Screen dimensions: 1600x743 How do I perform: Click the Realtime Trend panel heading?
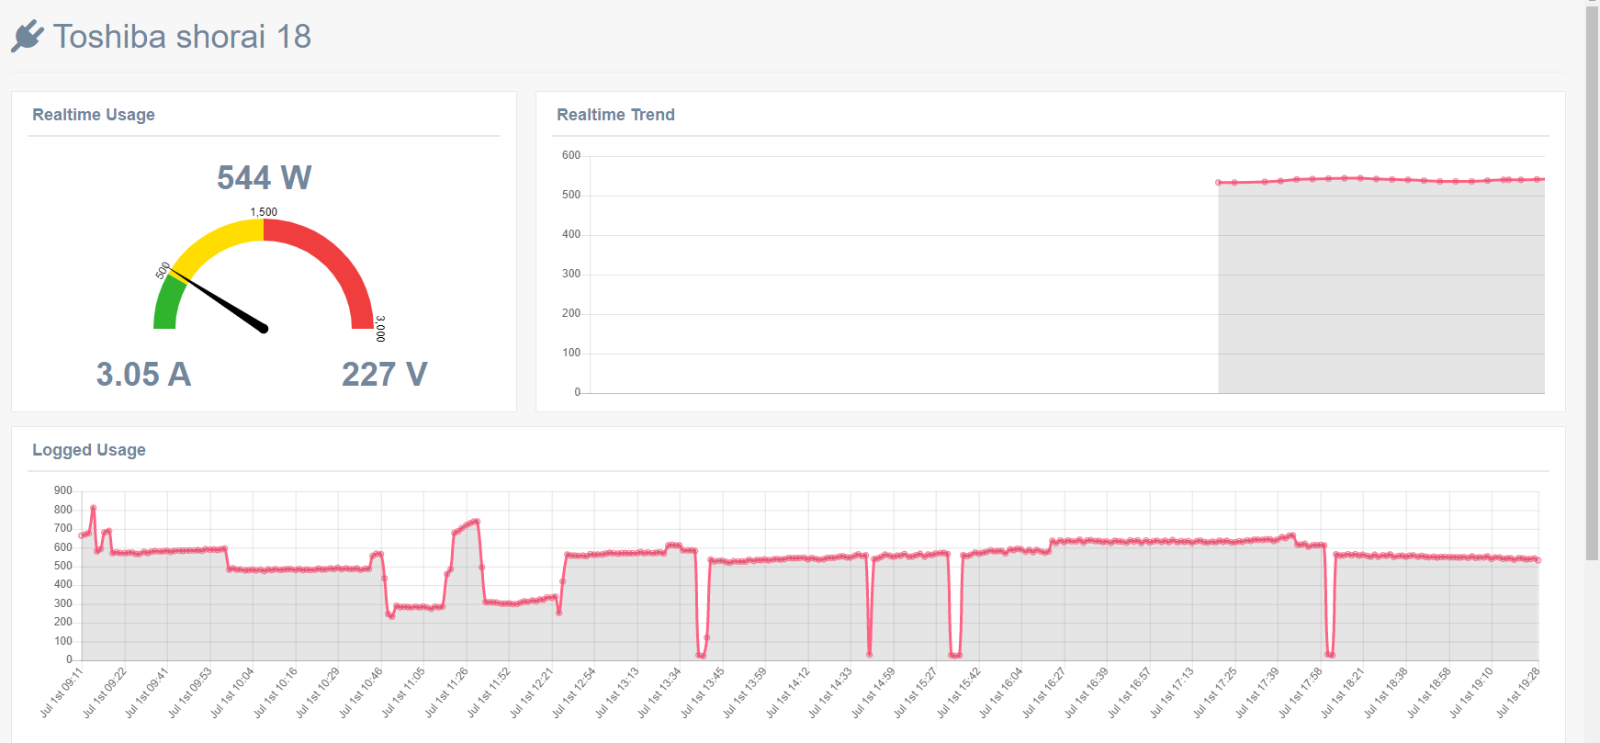616,115
